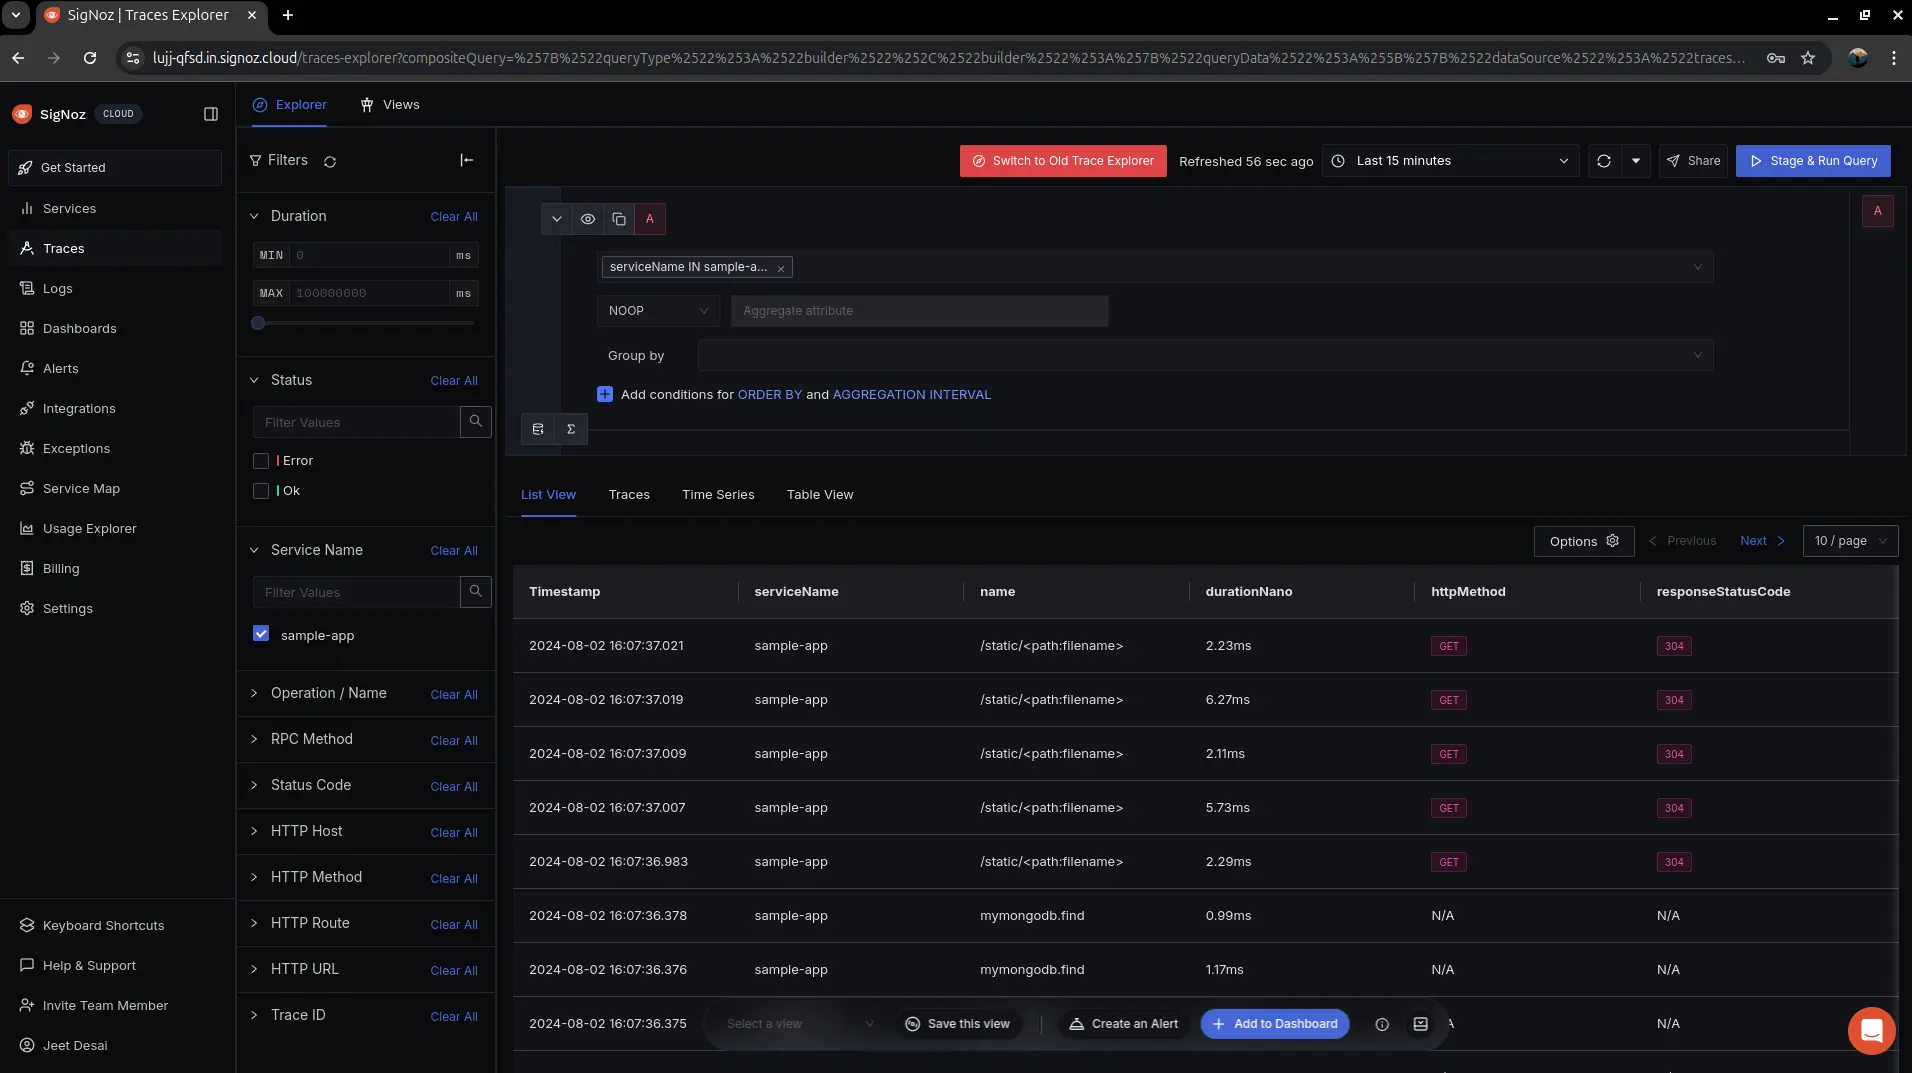
Task: Check the Ok status filter
Action: [261, 491]
